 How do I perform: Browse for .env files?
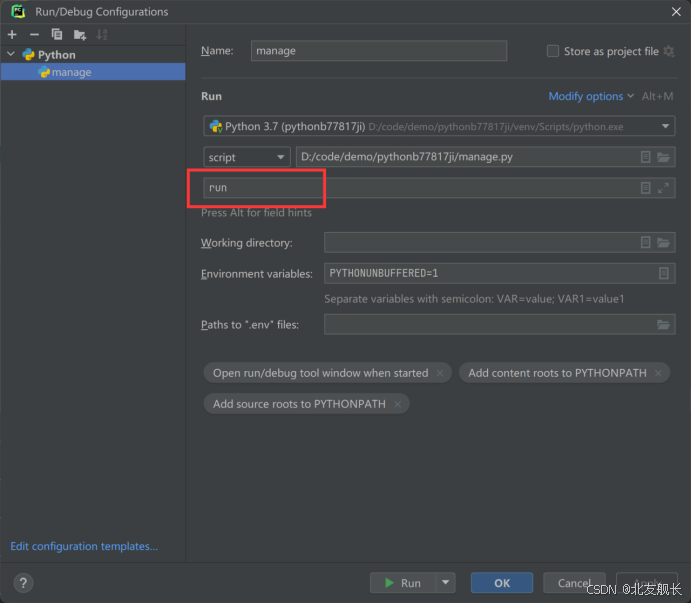(x=663, y=325)
